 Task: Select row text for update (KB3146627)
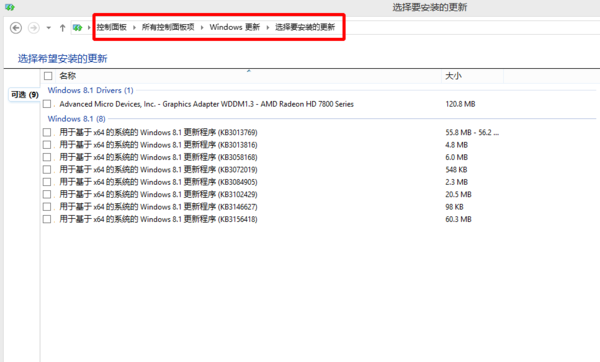coord(158,207)
